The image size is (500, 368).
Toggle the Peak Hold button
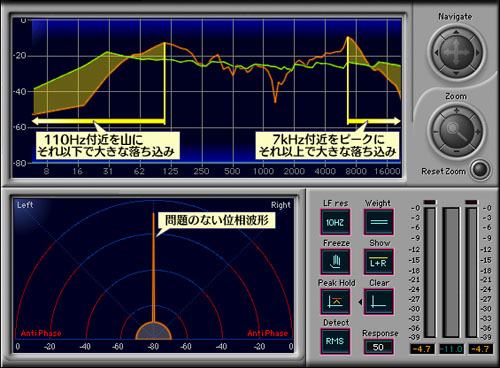(335, 301)
